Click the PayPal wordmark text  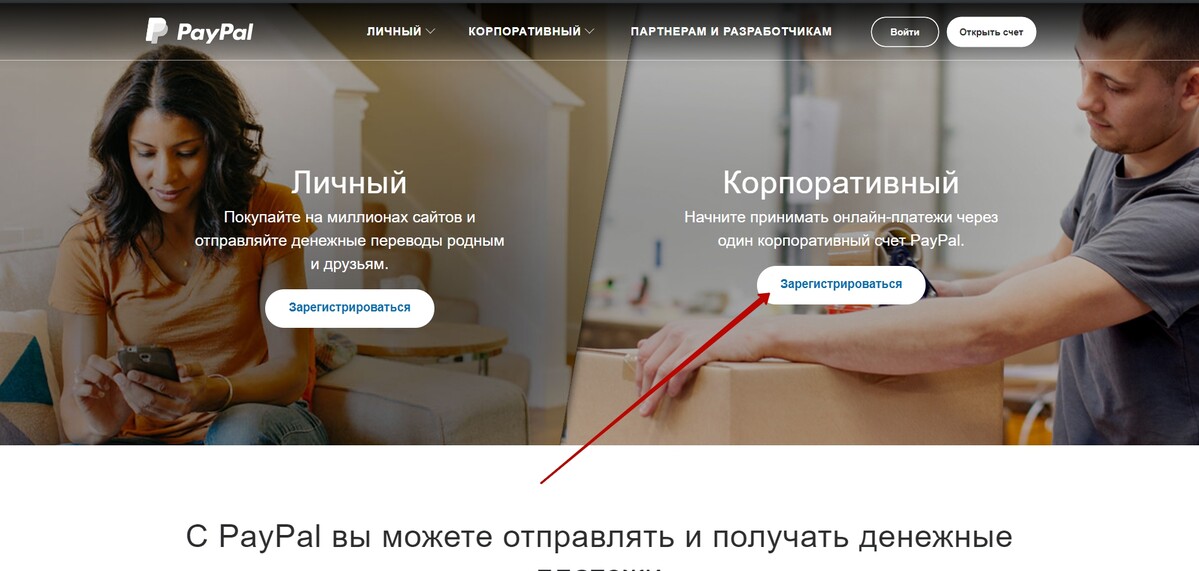coord(215,32)
